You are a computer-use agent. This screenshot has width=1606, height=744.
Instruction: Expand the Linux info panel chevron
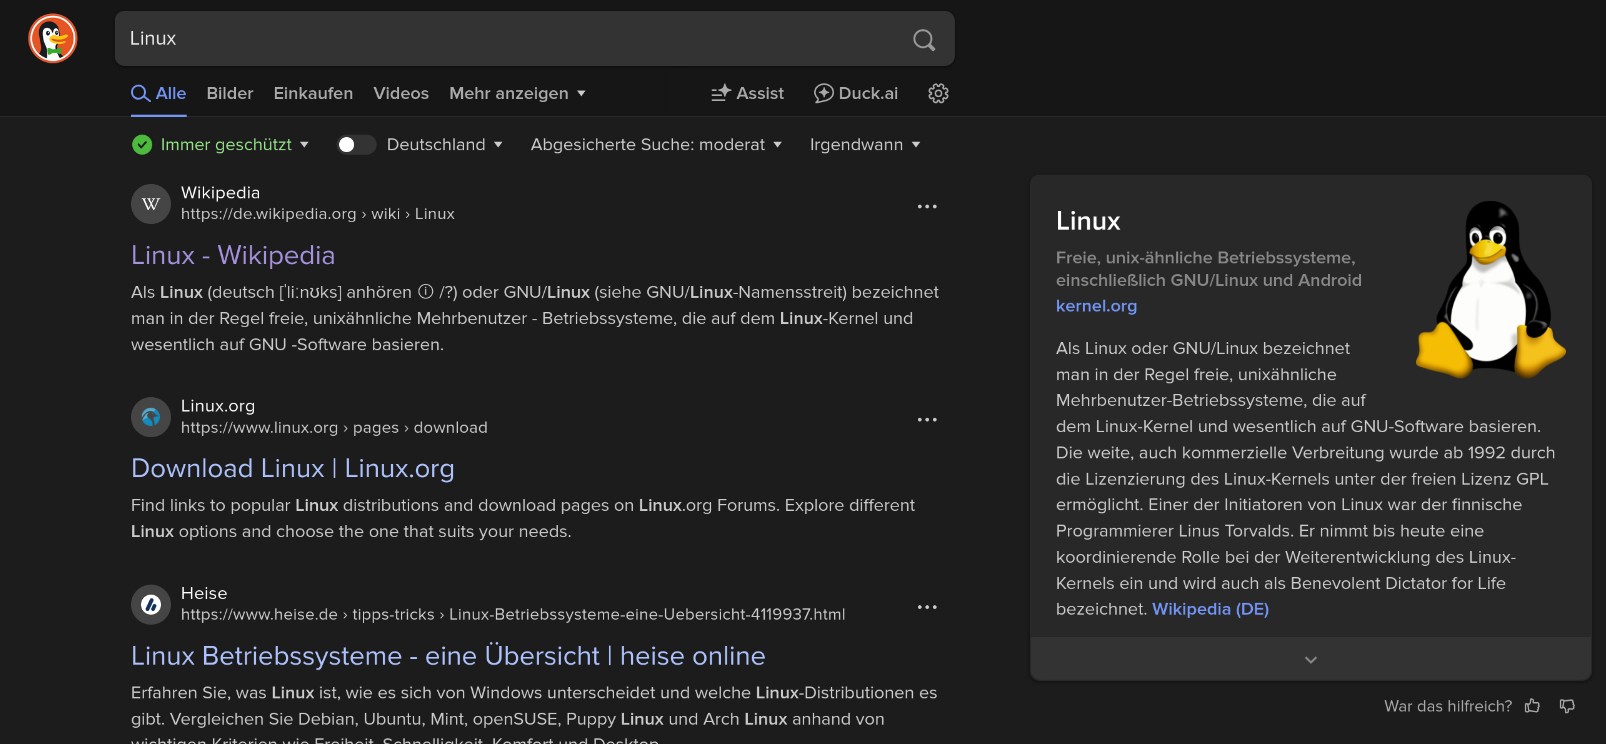pyautogui.click(x=1310, y=660)
